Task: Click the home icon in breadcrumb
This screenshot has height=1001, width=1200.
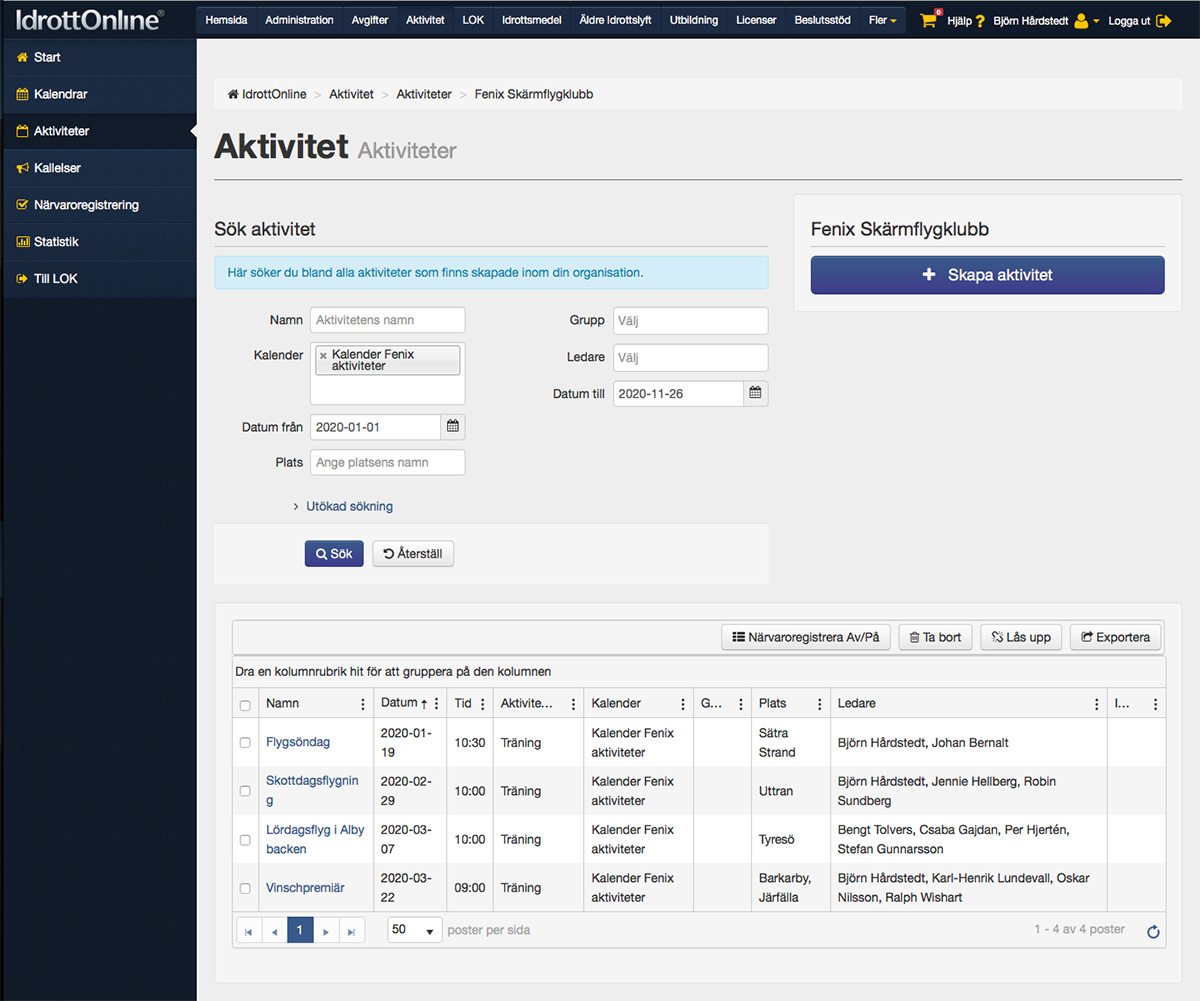Action: point(233,94)
